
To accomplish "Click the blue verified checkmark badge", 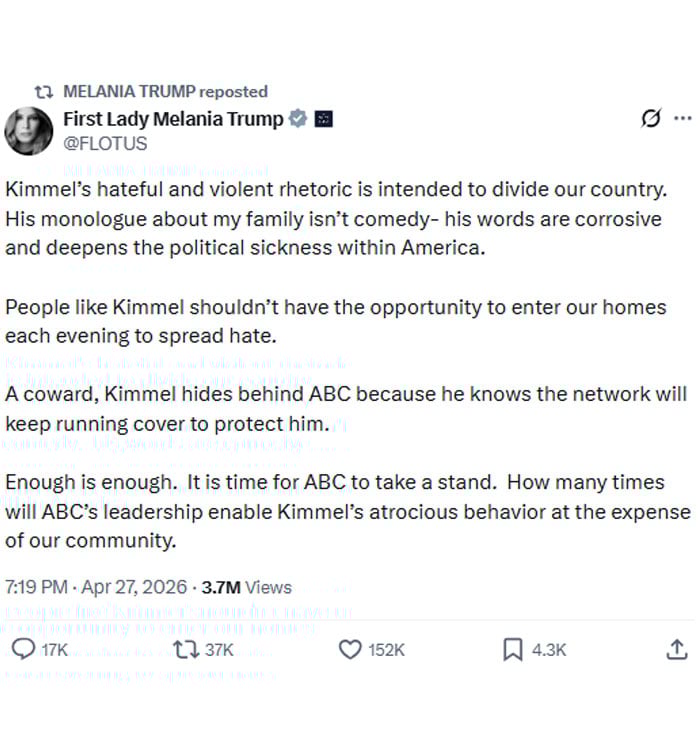I will click(297, 119).
